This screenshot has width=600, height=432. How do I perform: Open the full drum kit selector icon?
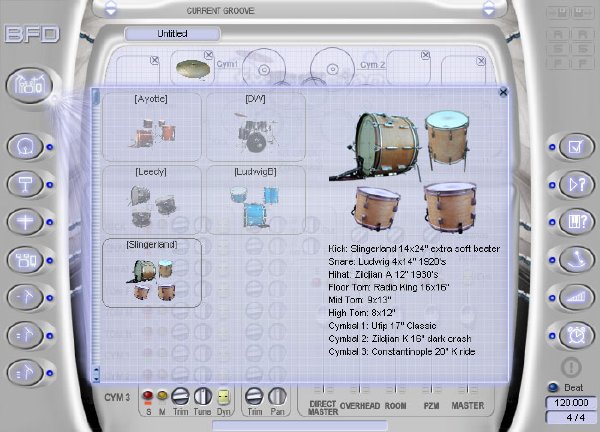coord(29,85)
